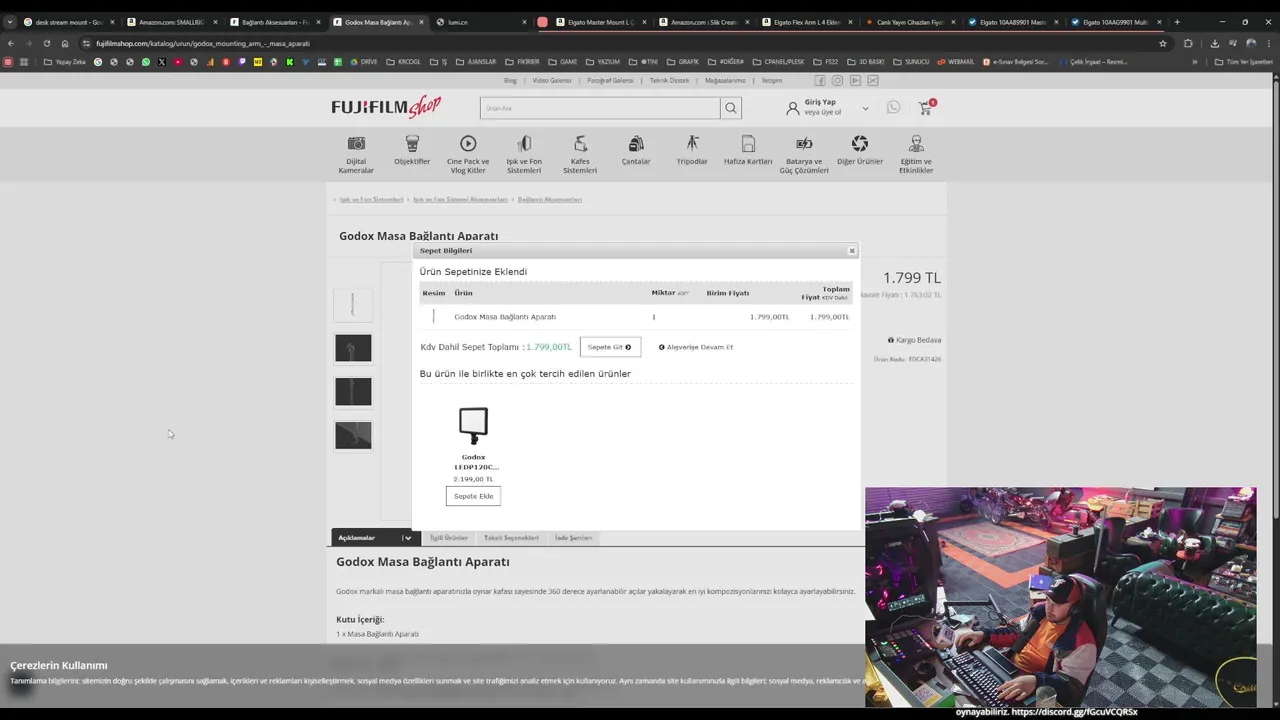Open the Facebook social icon
The width and height of the screenshot is (1280, 720).
[820, 81]
